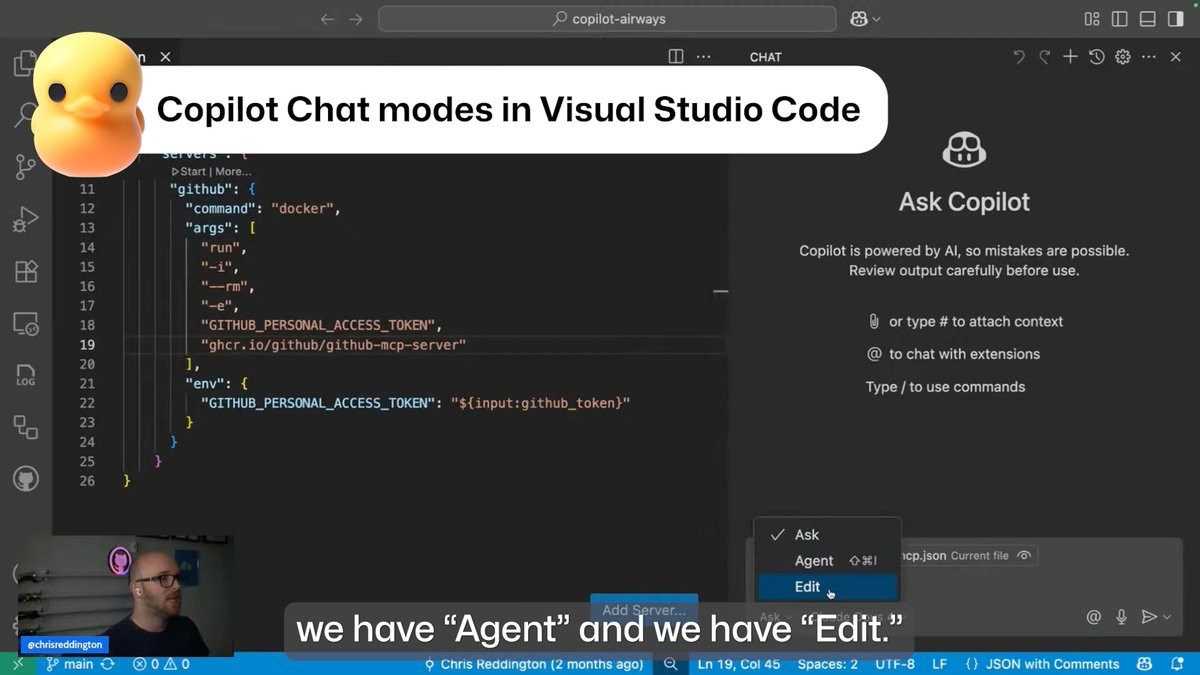Screen dimensions: 1200x675
Task: Change file encoding UTF-8 in status bar
Action: (894, 664)
